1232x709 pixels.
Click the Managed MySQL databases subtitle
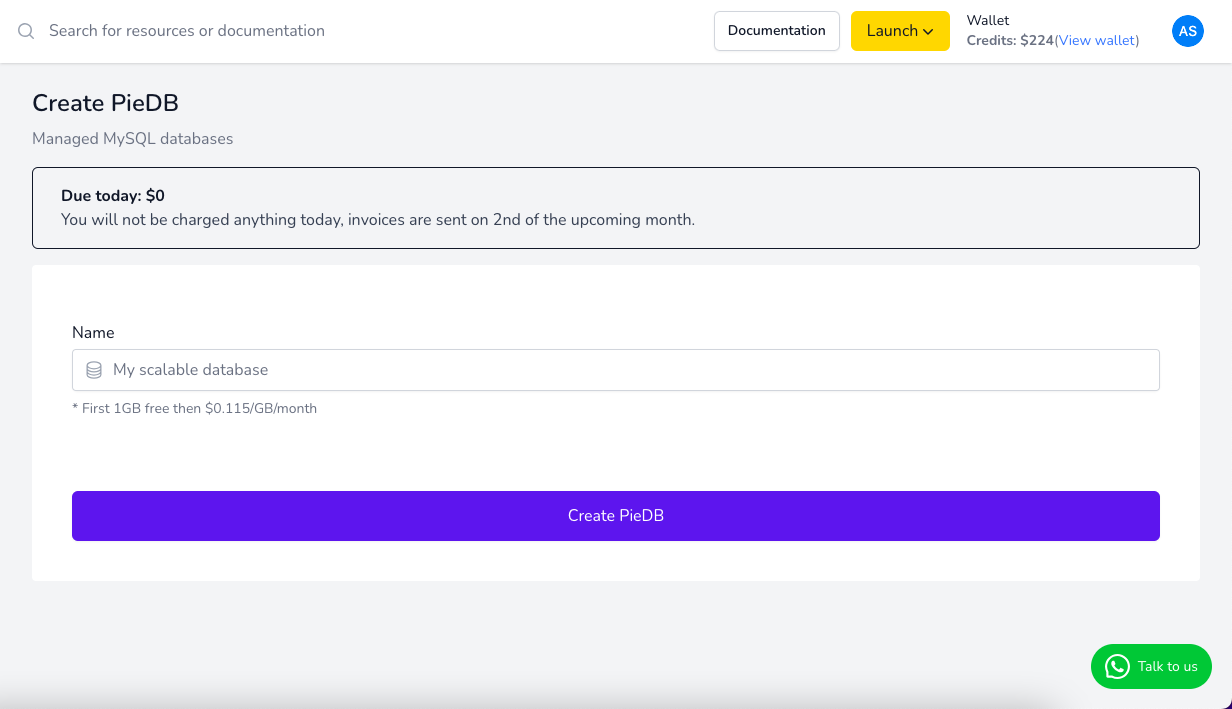(x=133, y=139)
